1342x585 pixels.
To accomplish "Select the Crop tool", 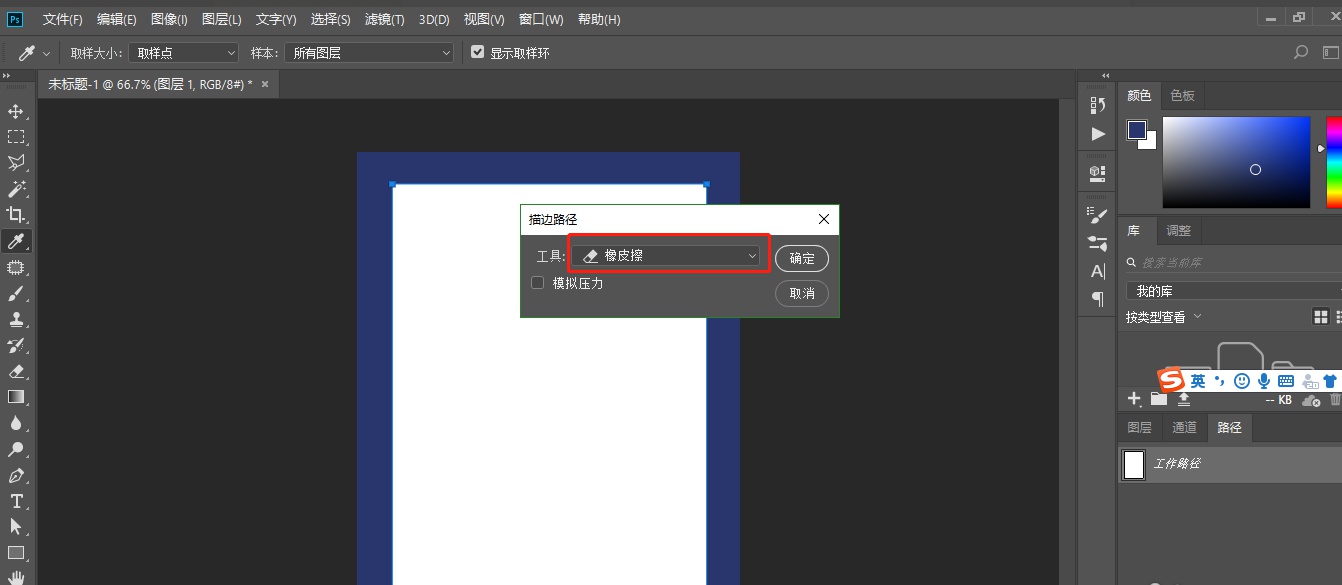I will (14, 214).
